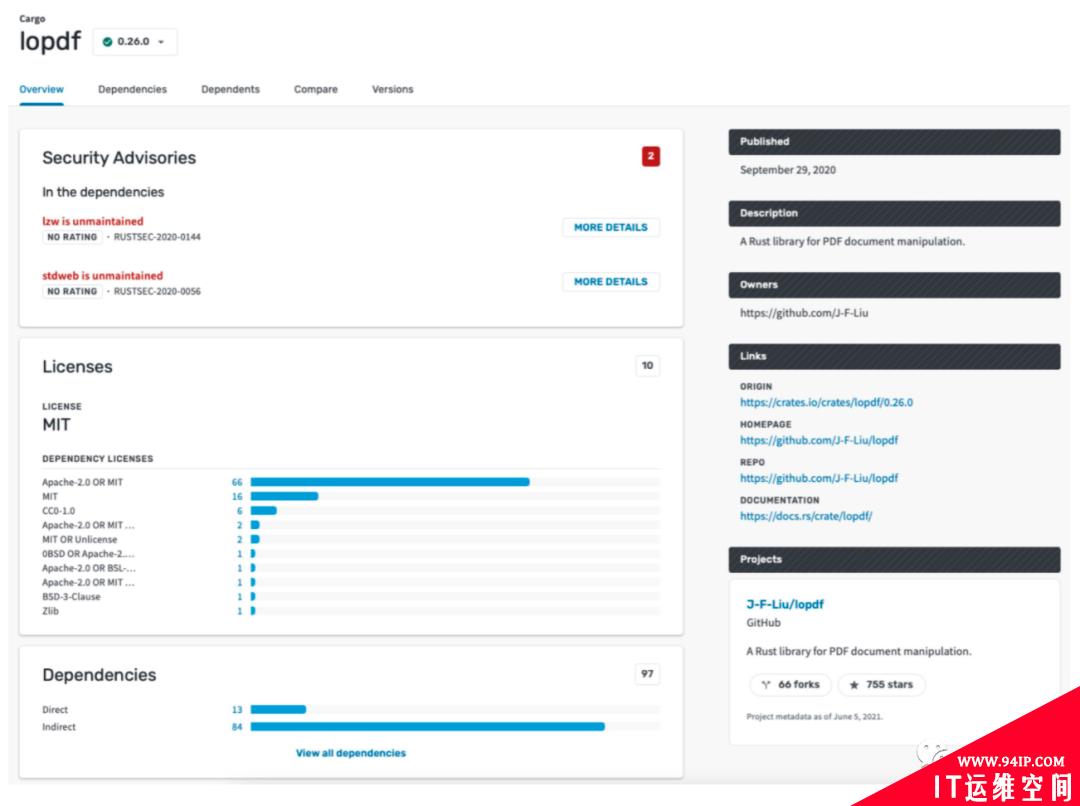Open the crates.io origin link
1080x806 pixels.
tap(826, 402)
